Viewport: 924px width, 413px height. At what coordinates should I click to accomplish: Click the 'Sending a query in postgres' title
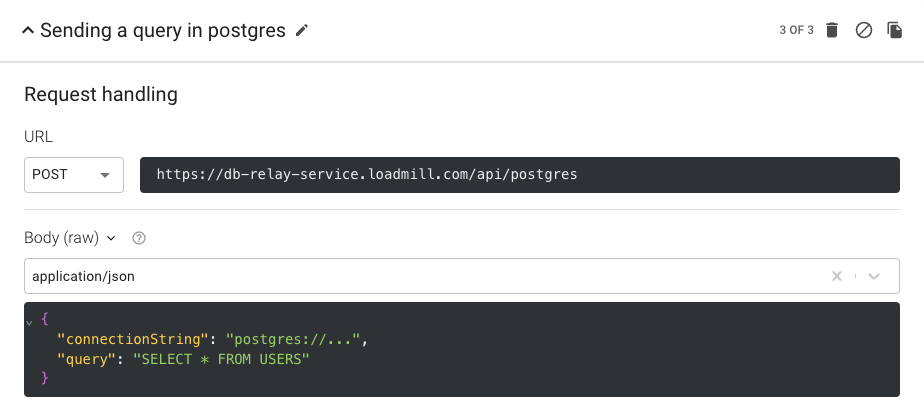coord(162,30)
